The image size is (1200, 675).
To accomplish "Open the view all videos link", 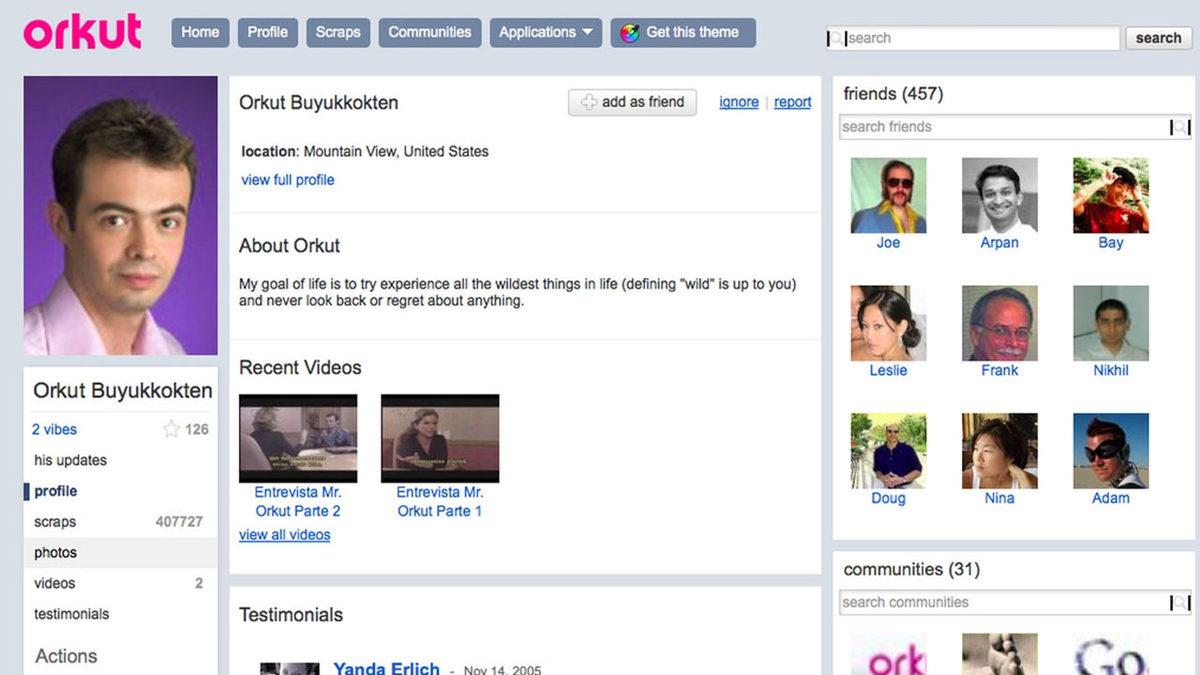I will point(284,535).
